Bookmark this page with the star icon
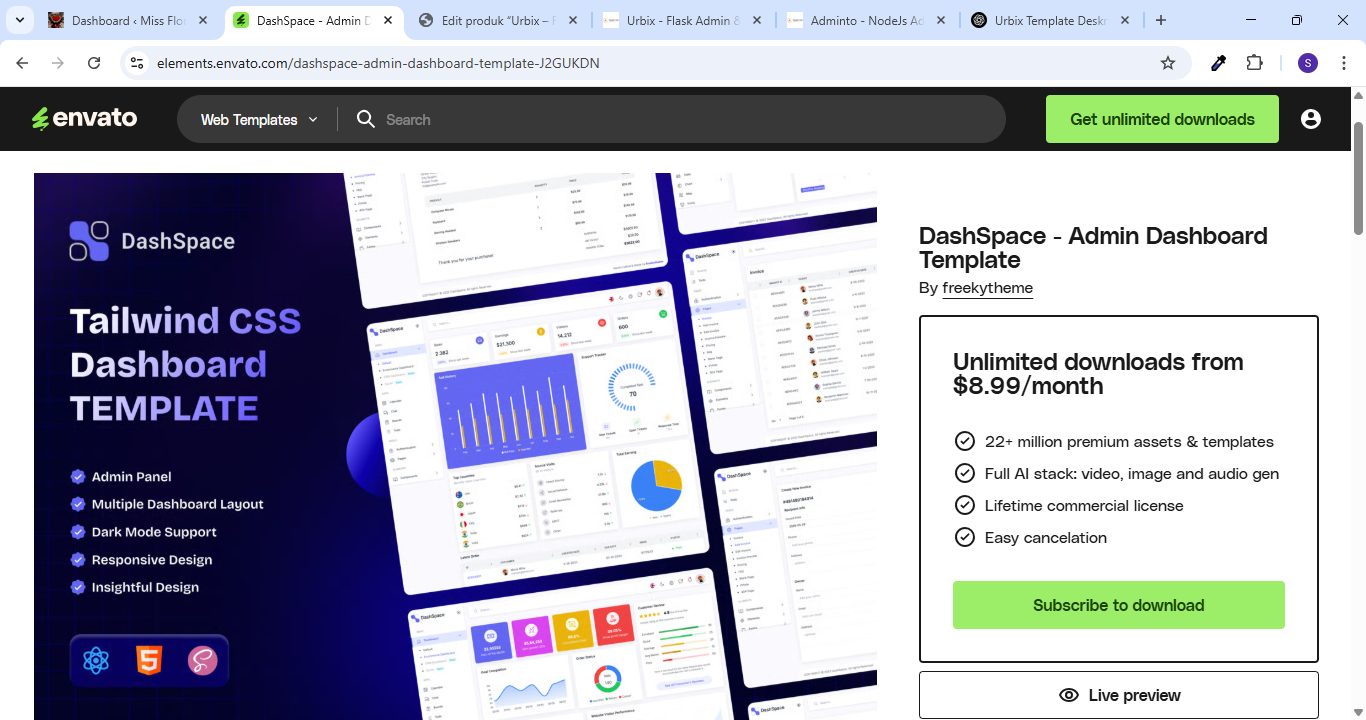Screen dimensions: 1366x720 click(x=1168, y=63)
